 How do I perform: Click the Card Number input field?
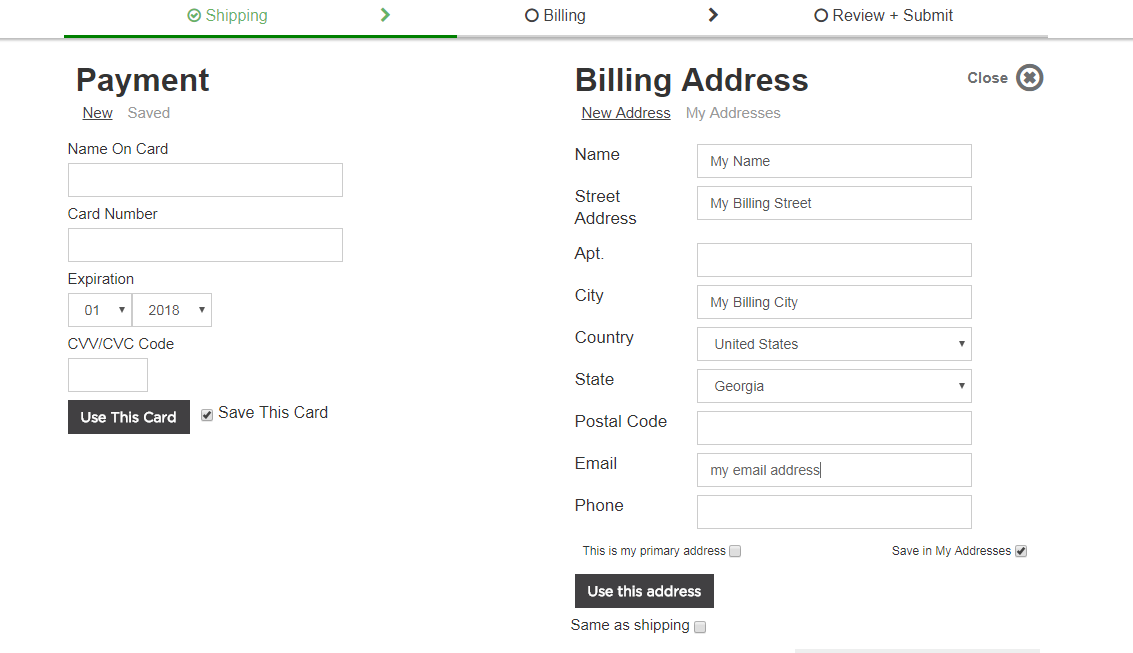point(205,245)
